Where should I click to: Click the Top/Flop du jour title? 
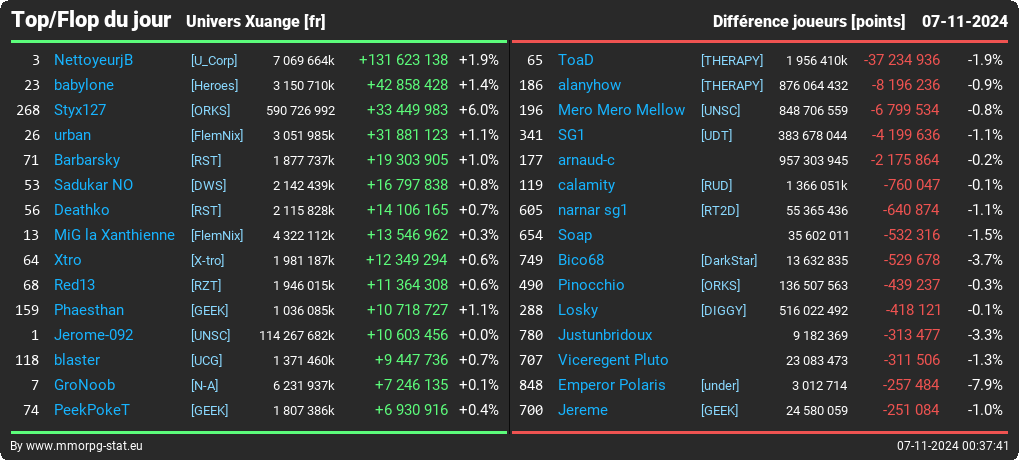coord(91,20)
